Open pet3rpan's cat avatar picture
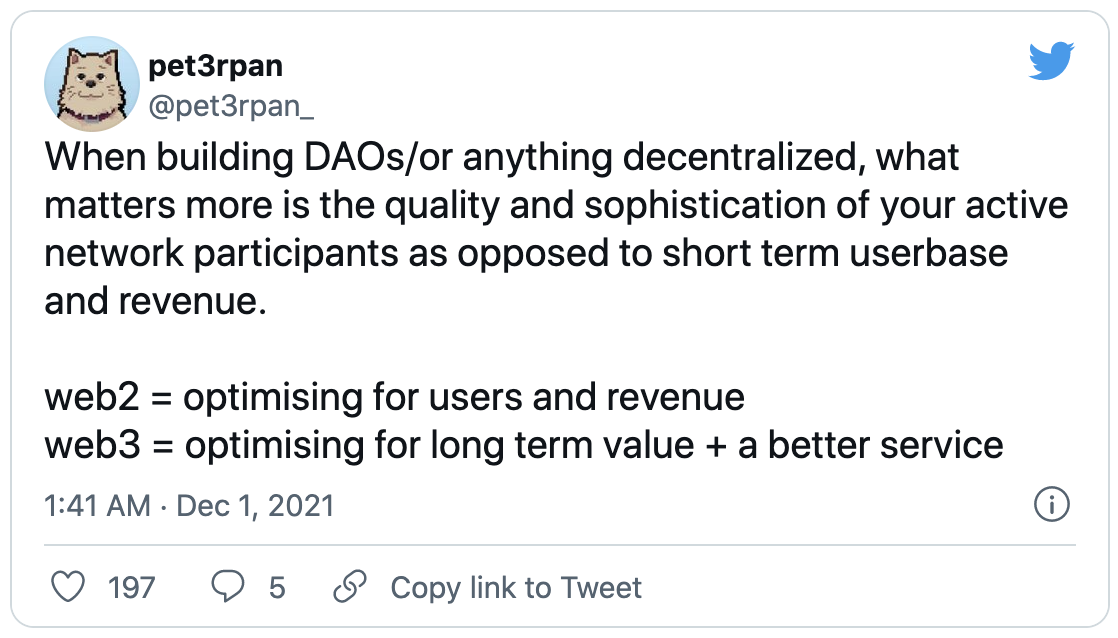 coord(92,85)
